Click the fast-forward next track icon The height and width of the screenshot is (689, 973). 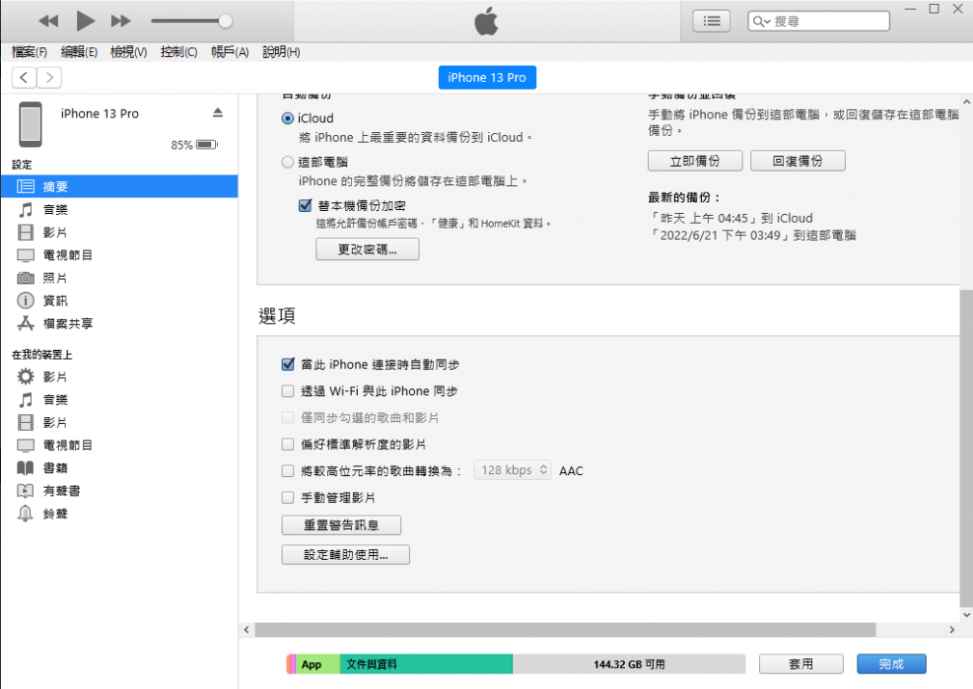[x=120, y=21]
